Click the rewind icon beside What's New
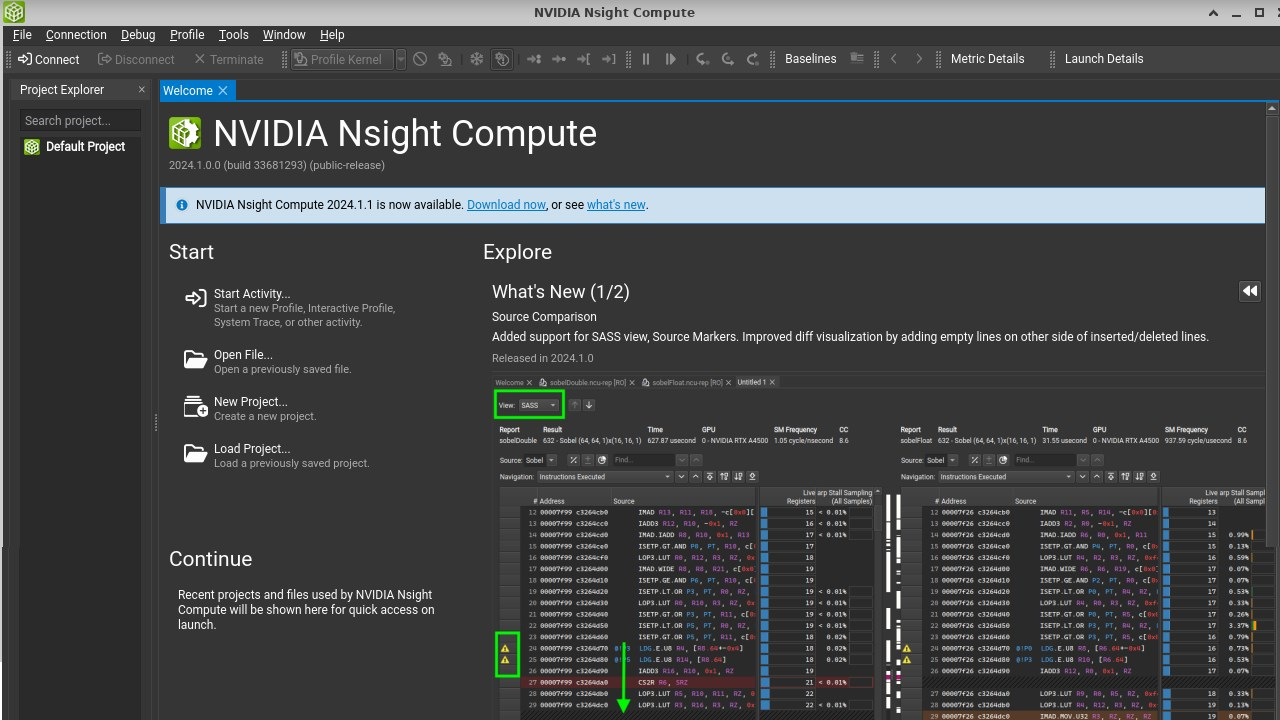1280x720 pixels. coord(1249,291)
